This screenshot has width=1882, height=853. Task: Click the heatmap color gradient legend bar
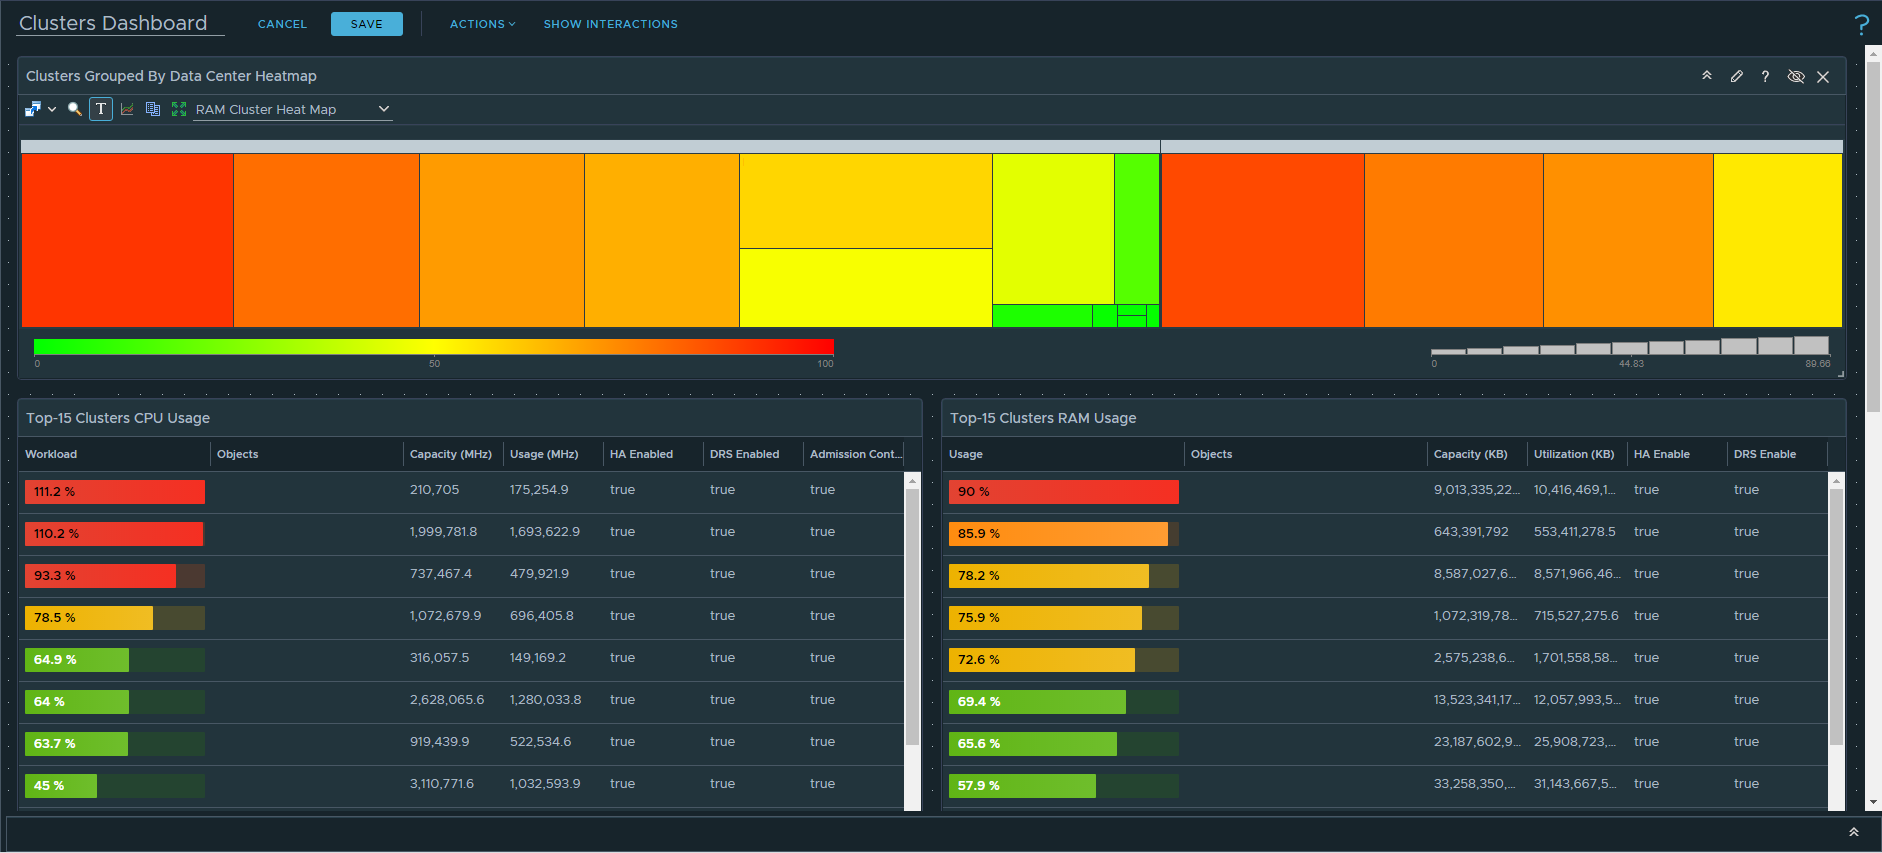point(433,347)
